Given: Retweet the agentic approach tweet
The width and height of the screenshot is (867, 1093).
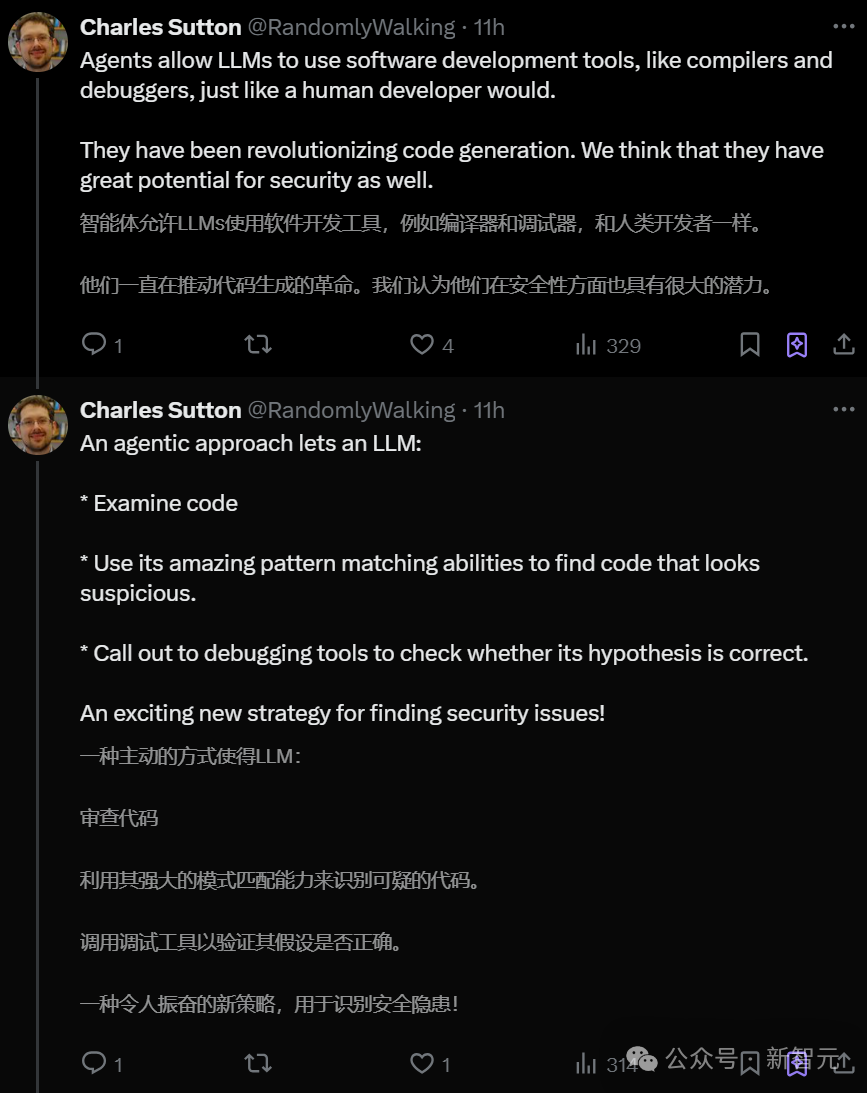Looking at the screenshot, I should pyautogui.click(x=258, y=1063).
